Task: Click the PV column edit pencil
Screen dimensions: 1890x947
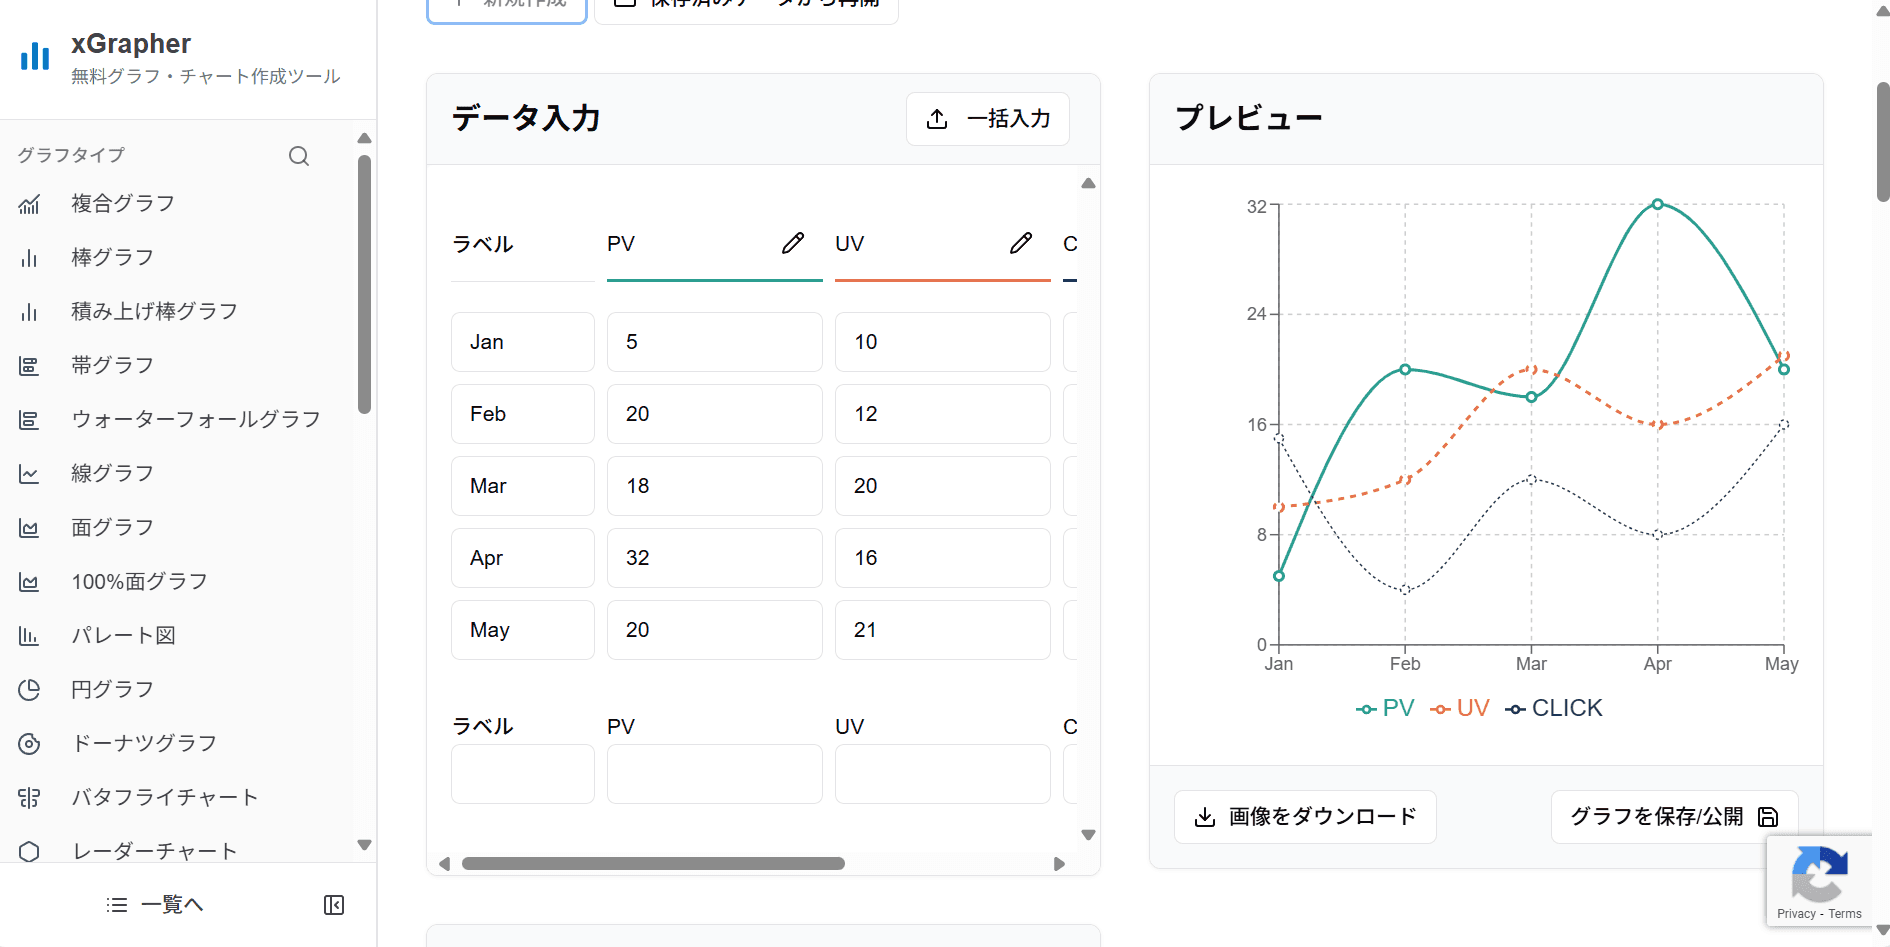Action: coord(793,243)
